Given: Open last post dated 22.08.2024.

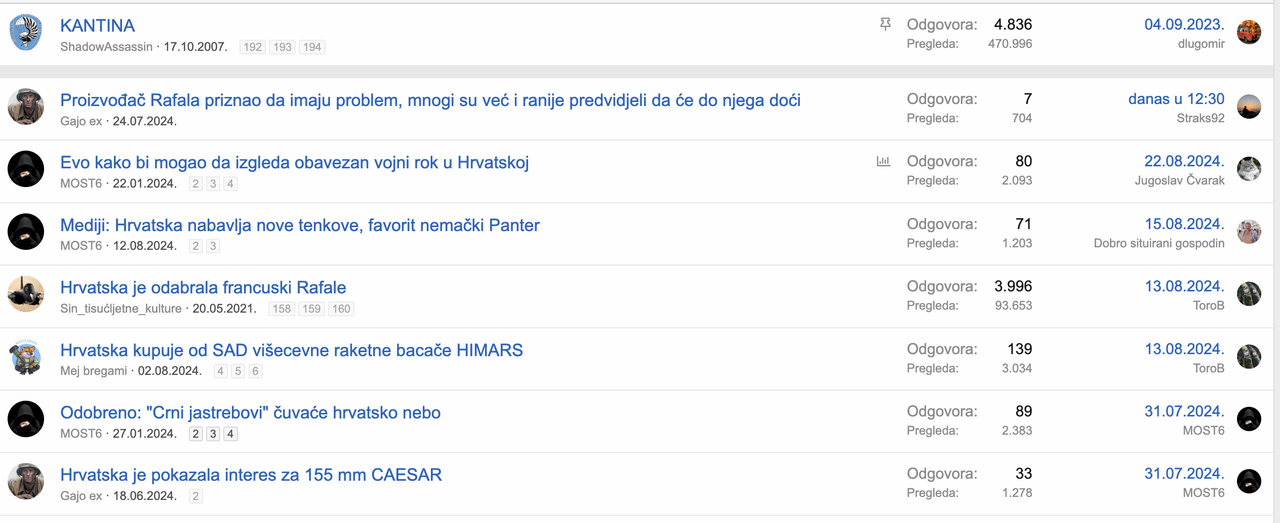Looking at the screenshot, I should tap(1184, 162).
